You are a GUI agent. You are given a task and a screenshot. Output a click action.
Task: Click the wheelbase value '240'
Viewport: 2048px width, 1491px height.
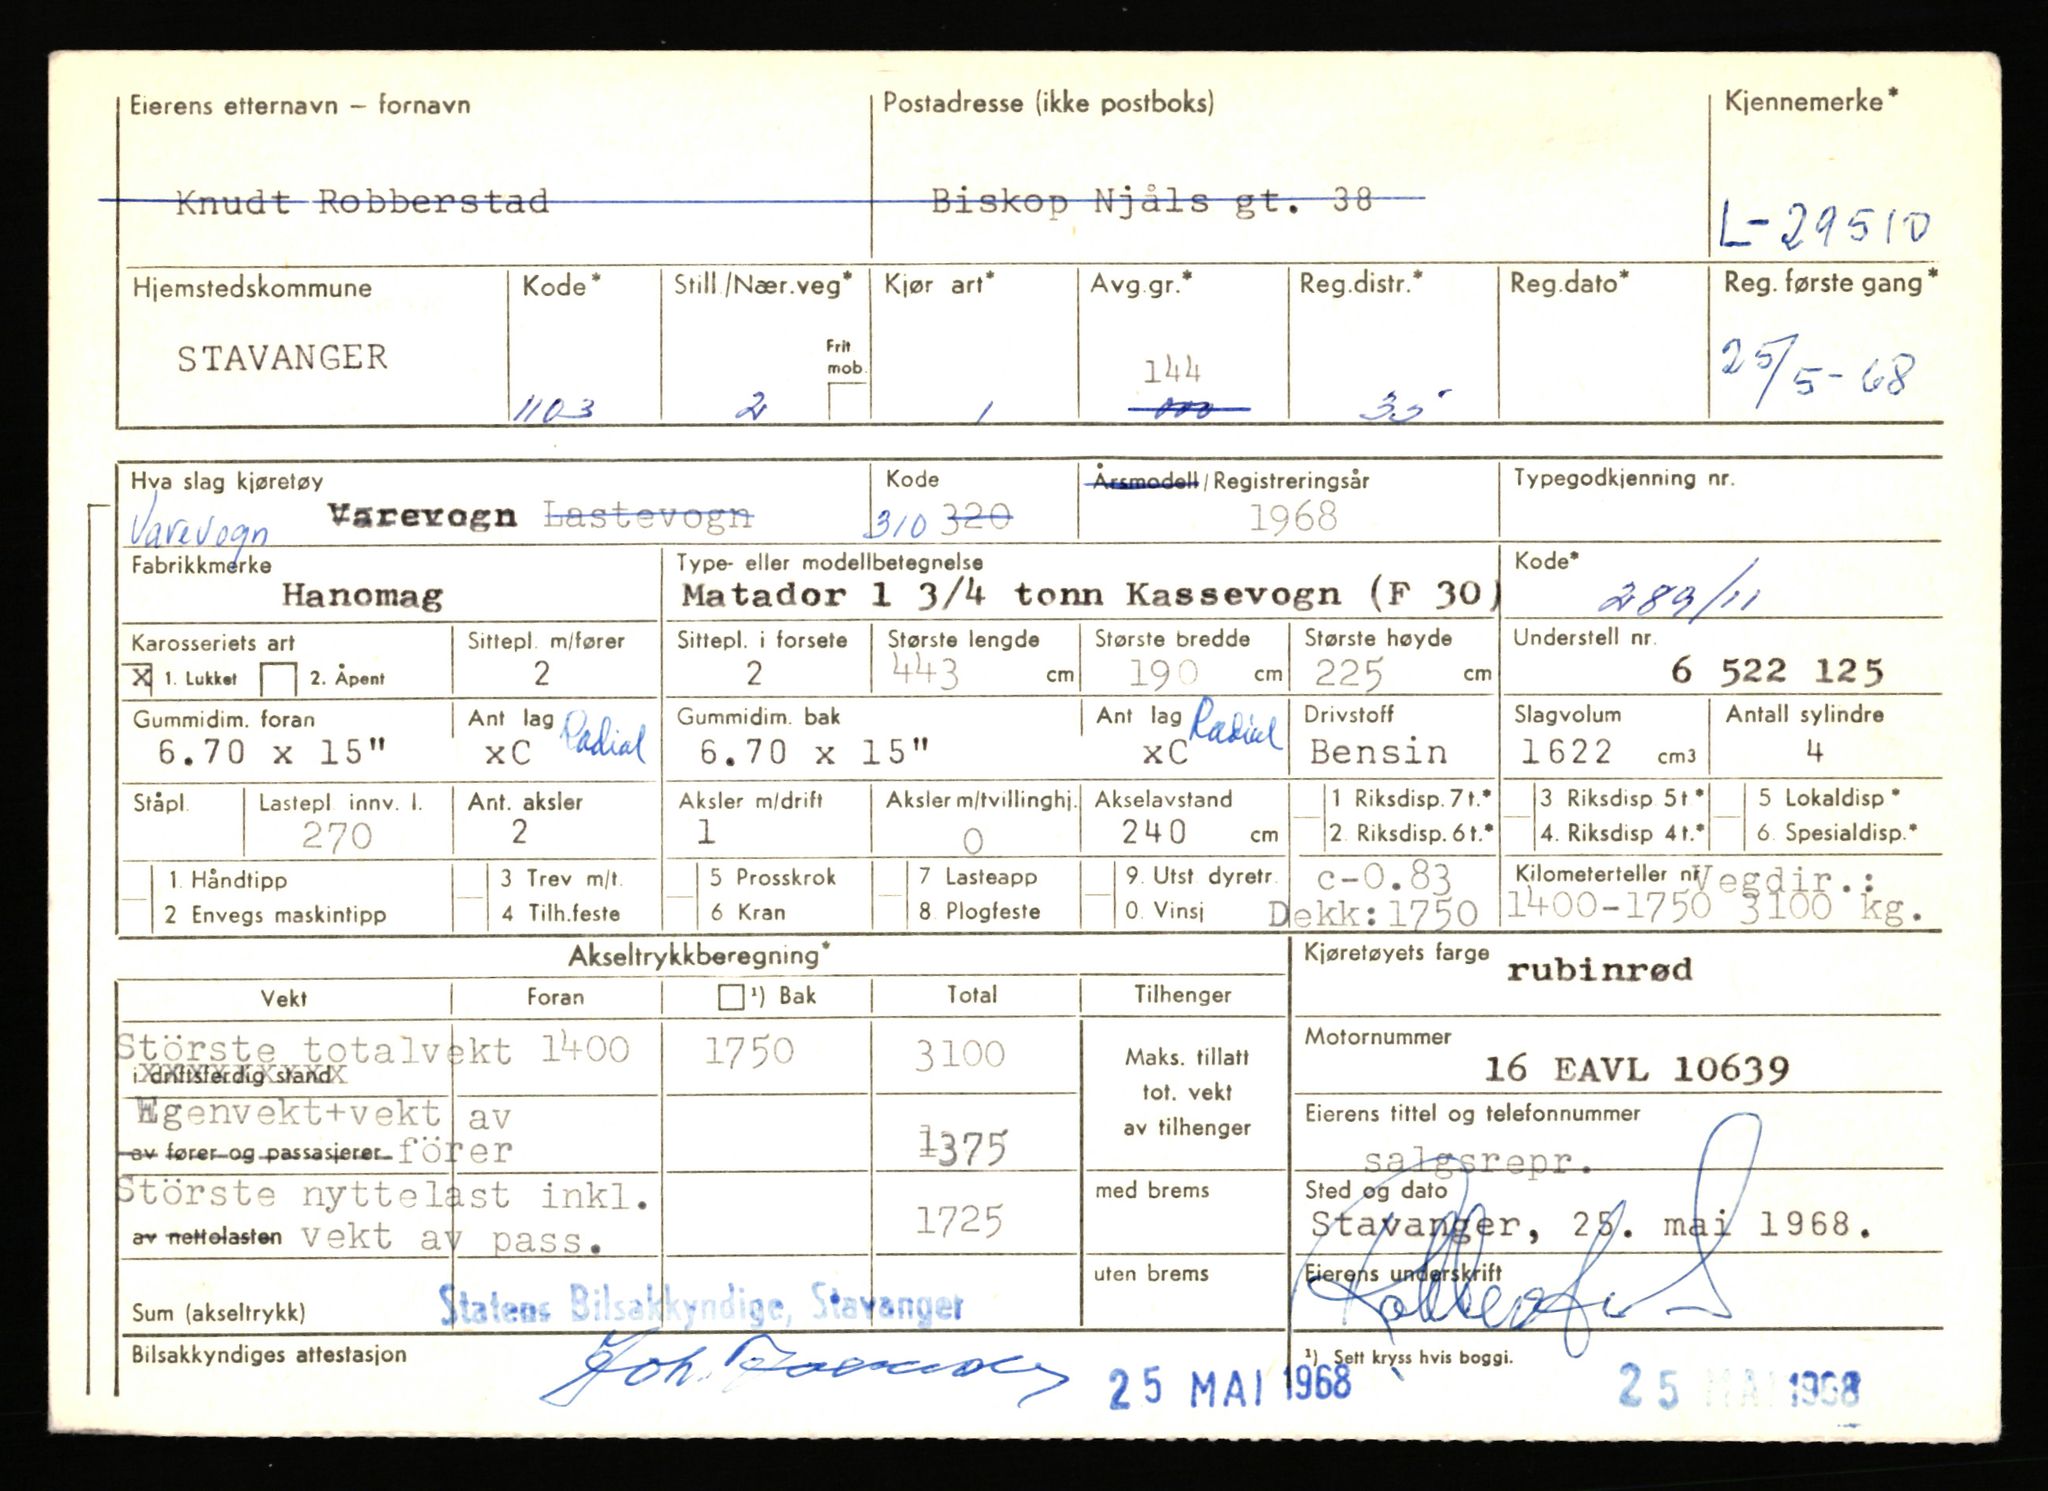(x=1153, y=832)
